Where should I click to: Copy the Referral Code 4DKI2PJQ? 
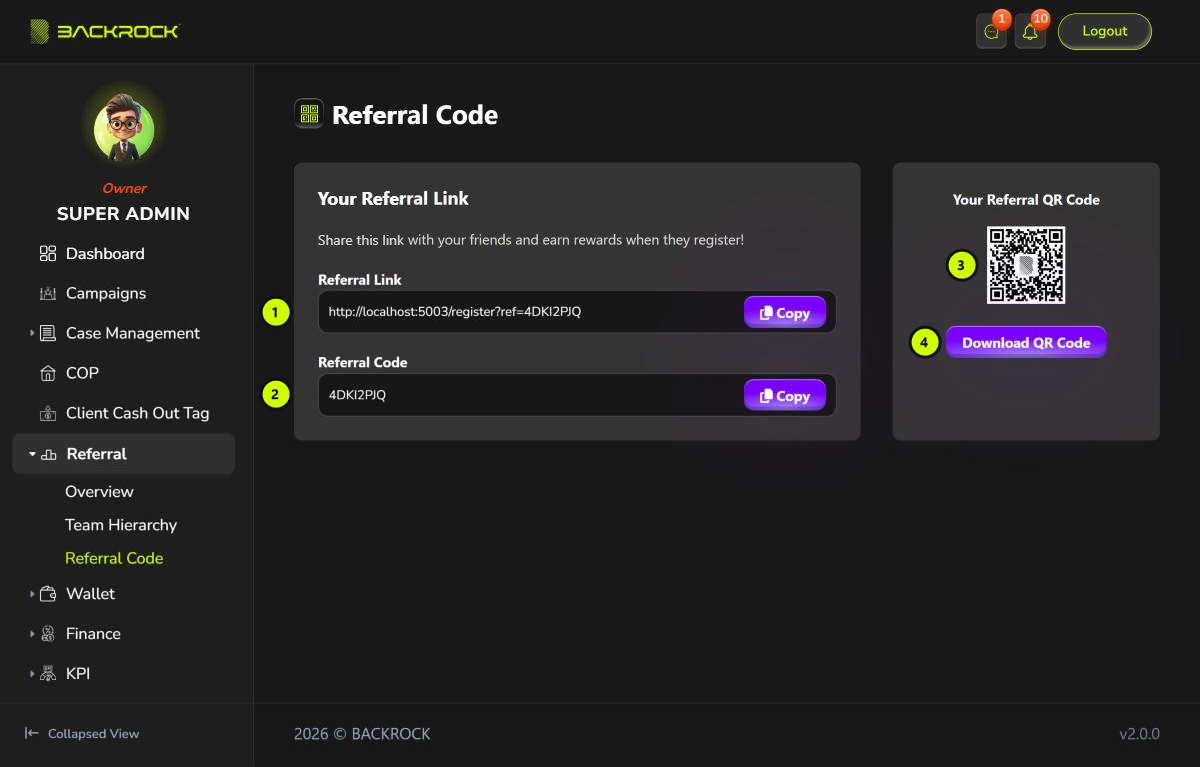[x=785, y=395]
